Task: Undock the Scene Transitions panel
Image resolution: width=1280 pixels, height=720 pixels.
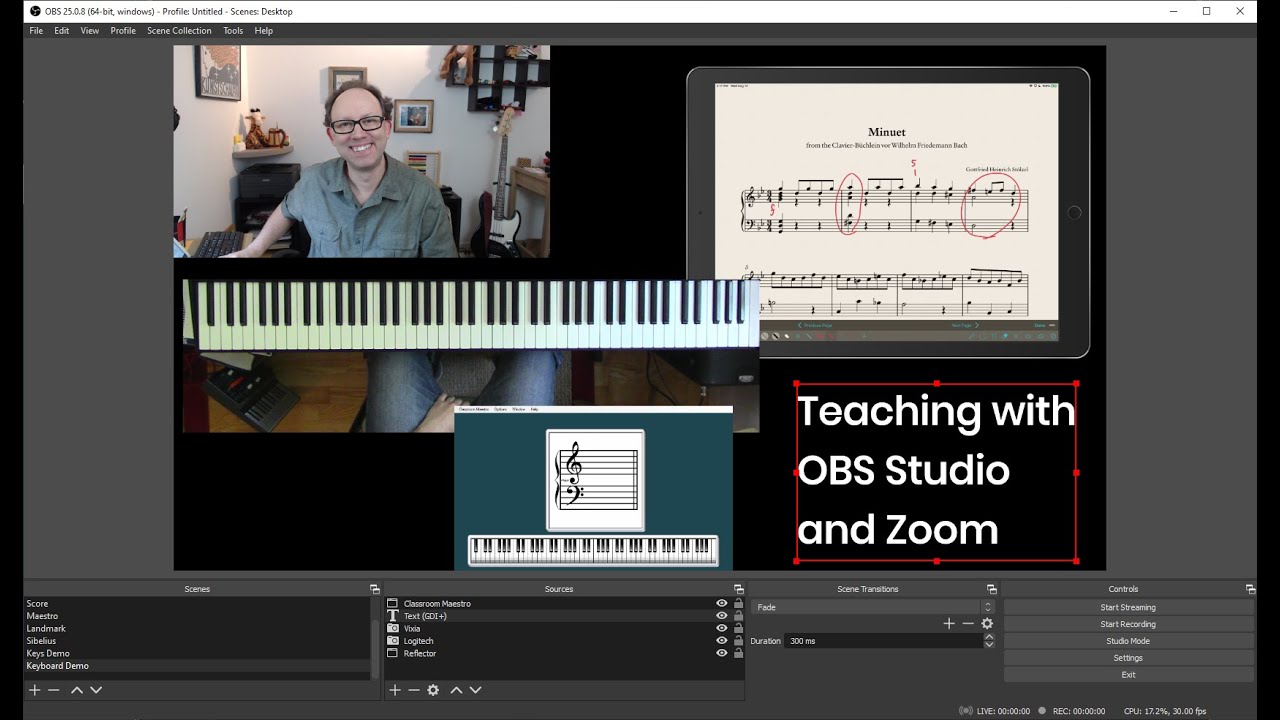Action: [992, 589]
